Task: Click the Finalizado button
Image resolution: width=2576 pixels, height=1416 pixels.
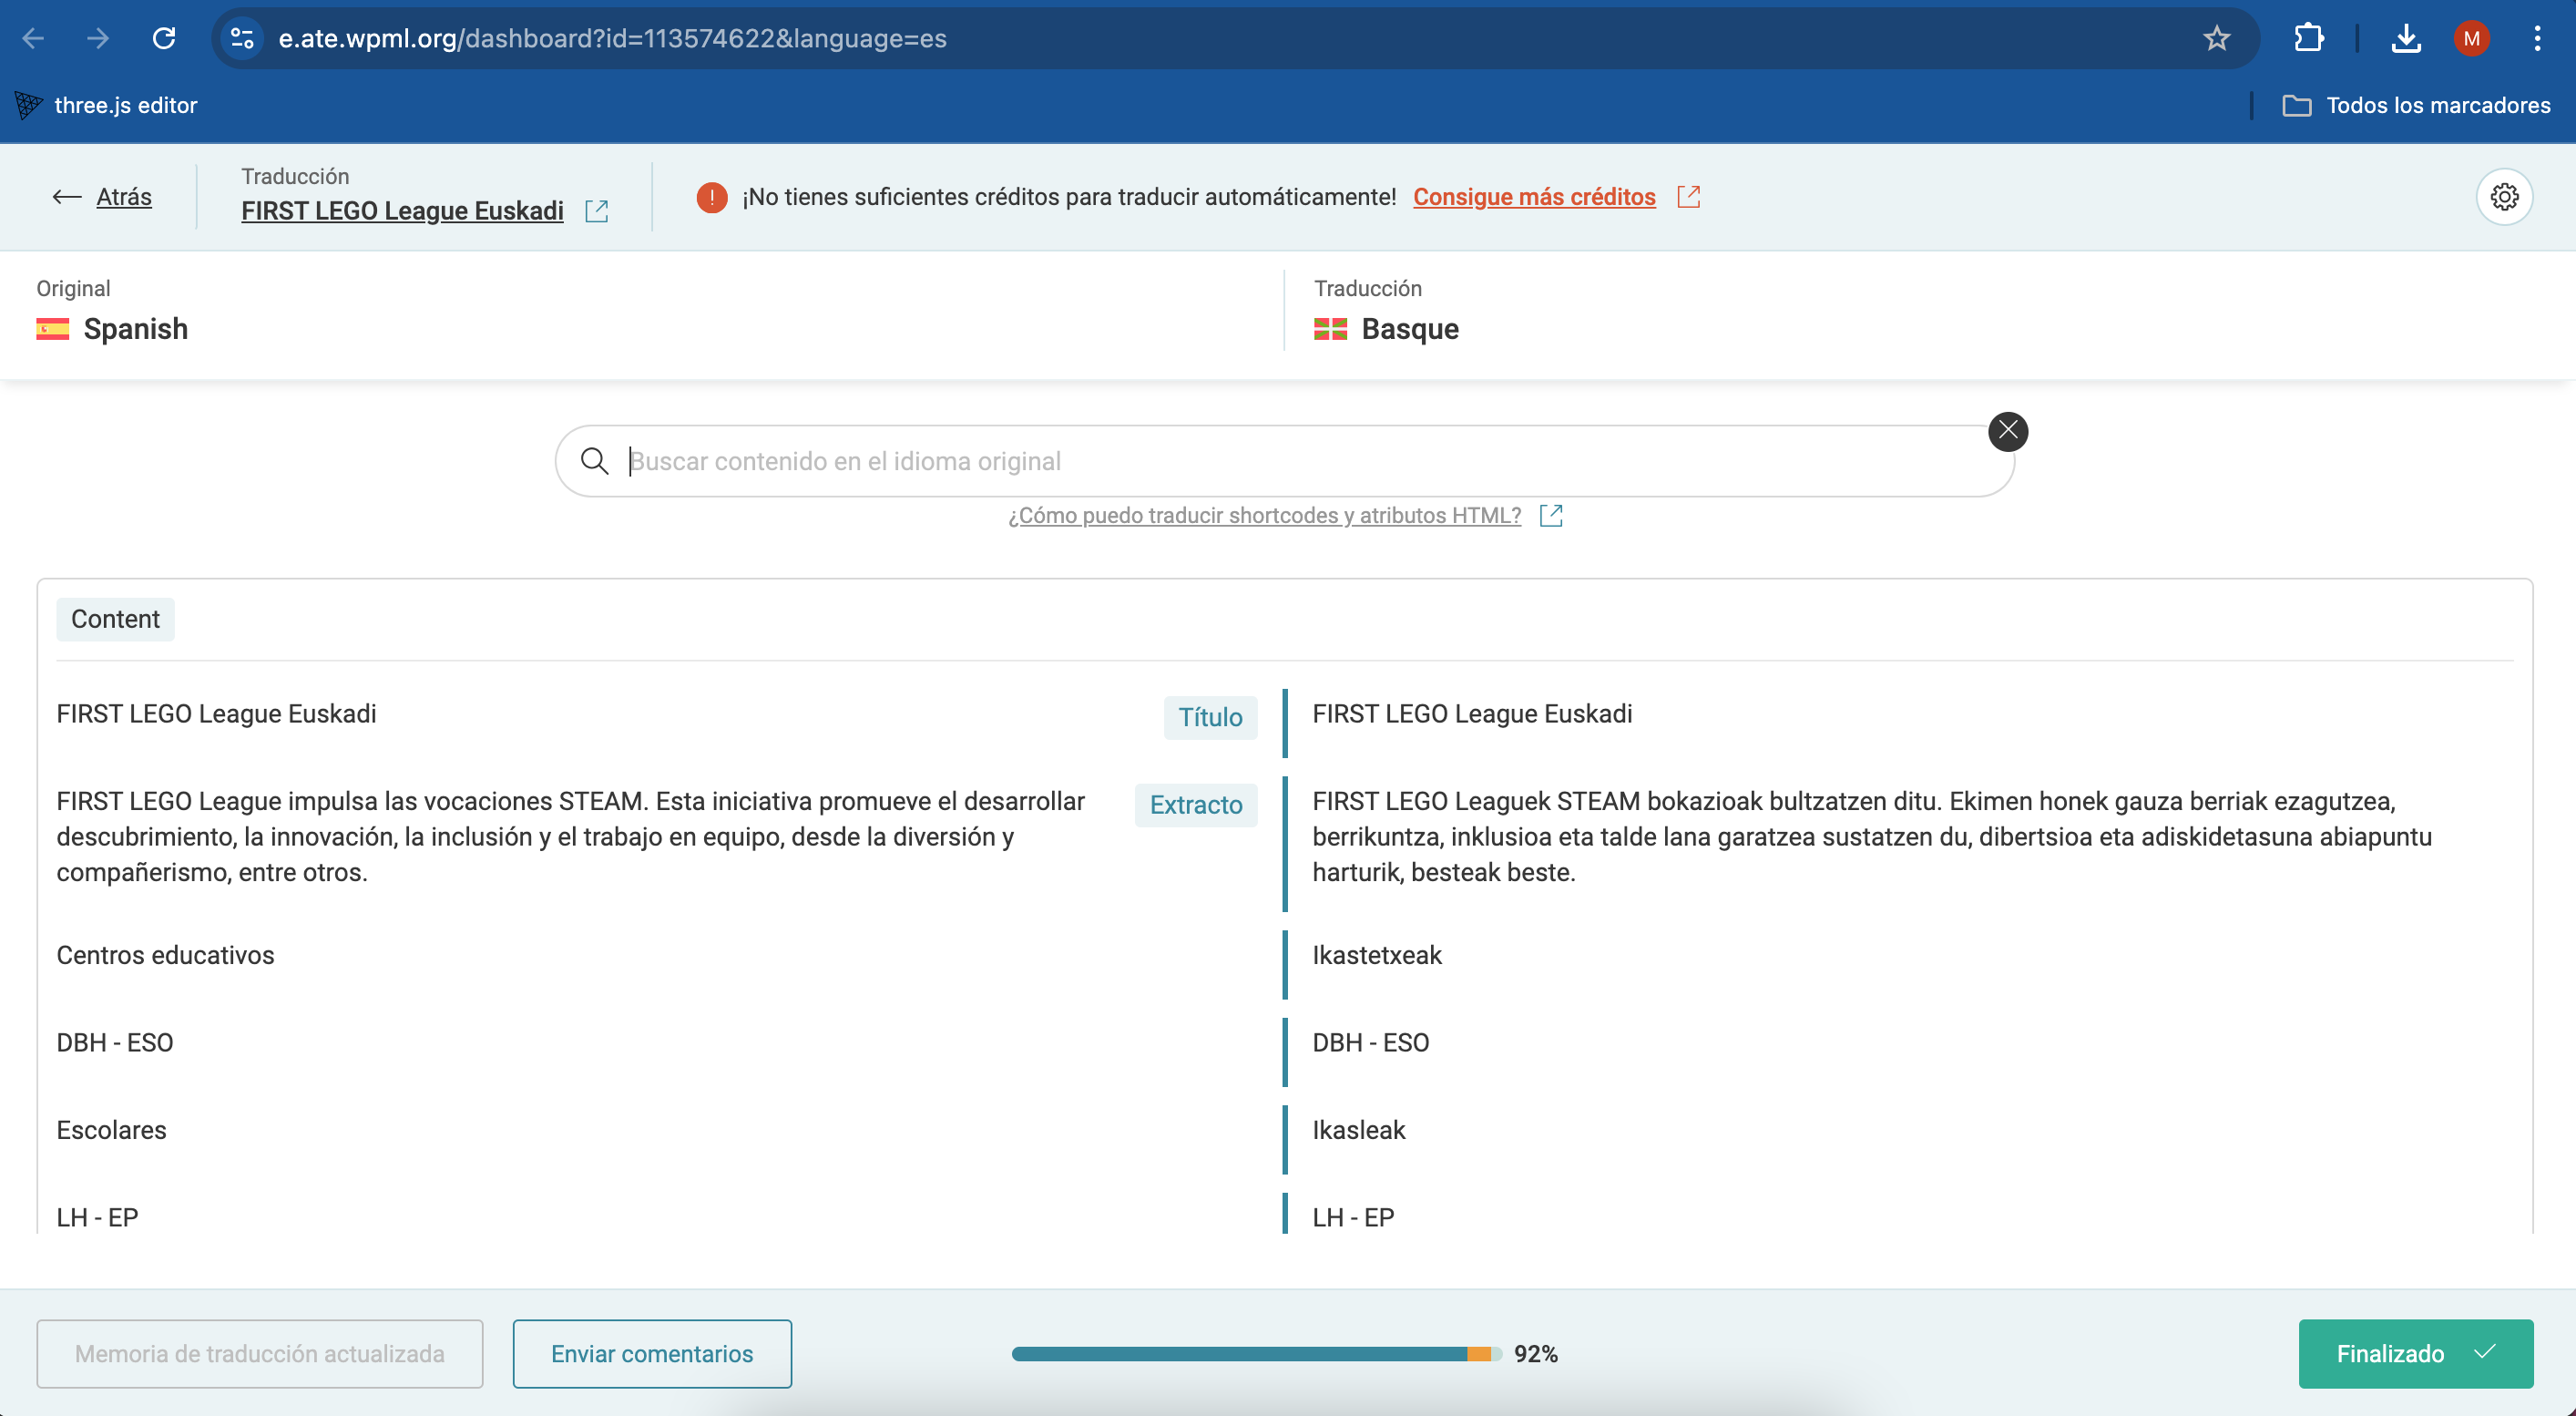Action: point(2415,1353)
